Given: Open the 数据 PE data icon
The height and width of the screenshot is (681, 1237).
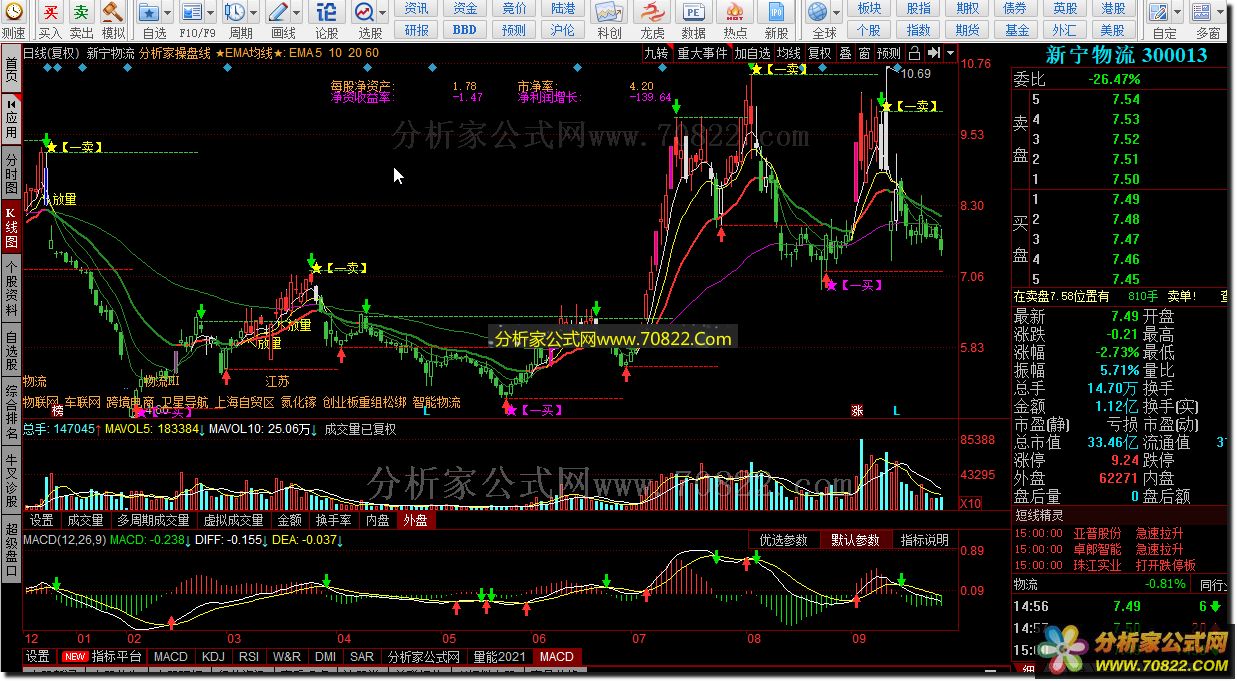Looking at the screenshot, I should [x=693, y=13].
